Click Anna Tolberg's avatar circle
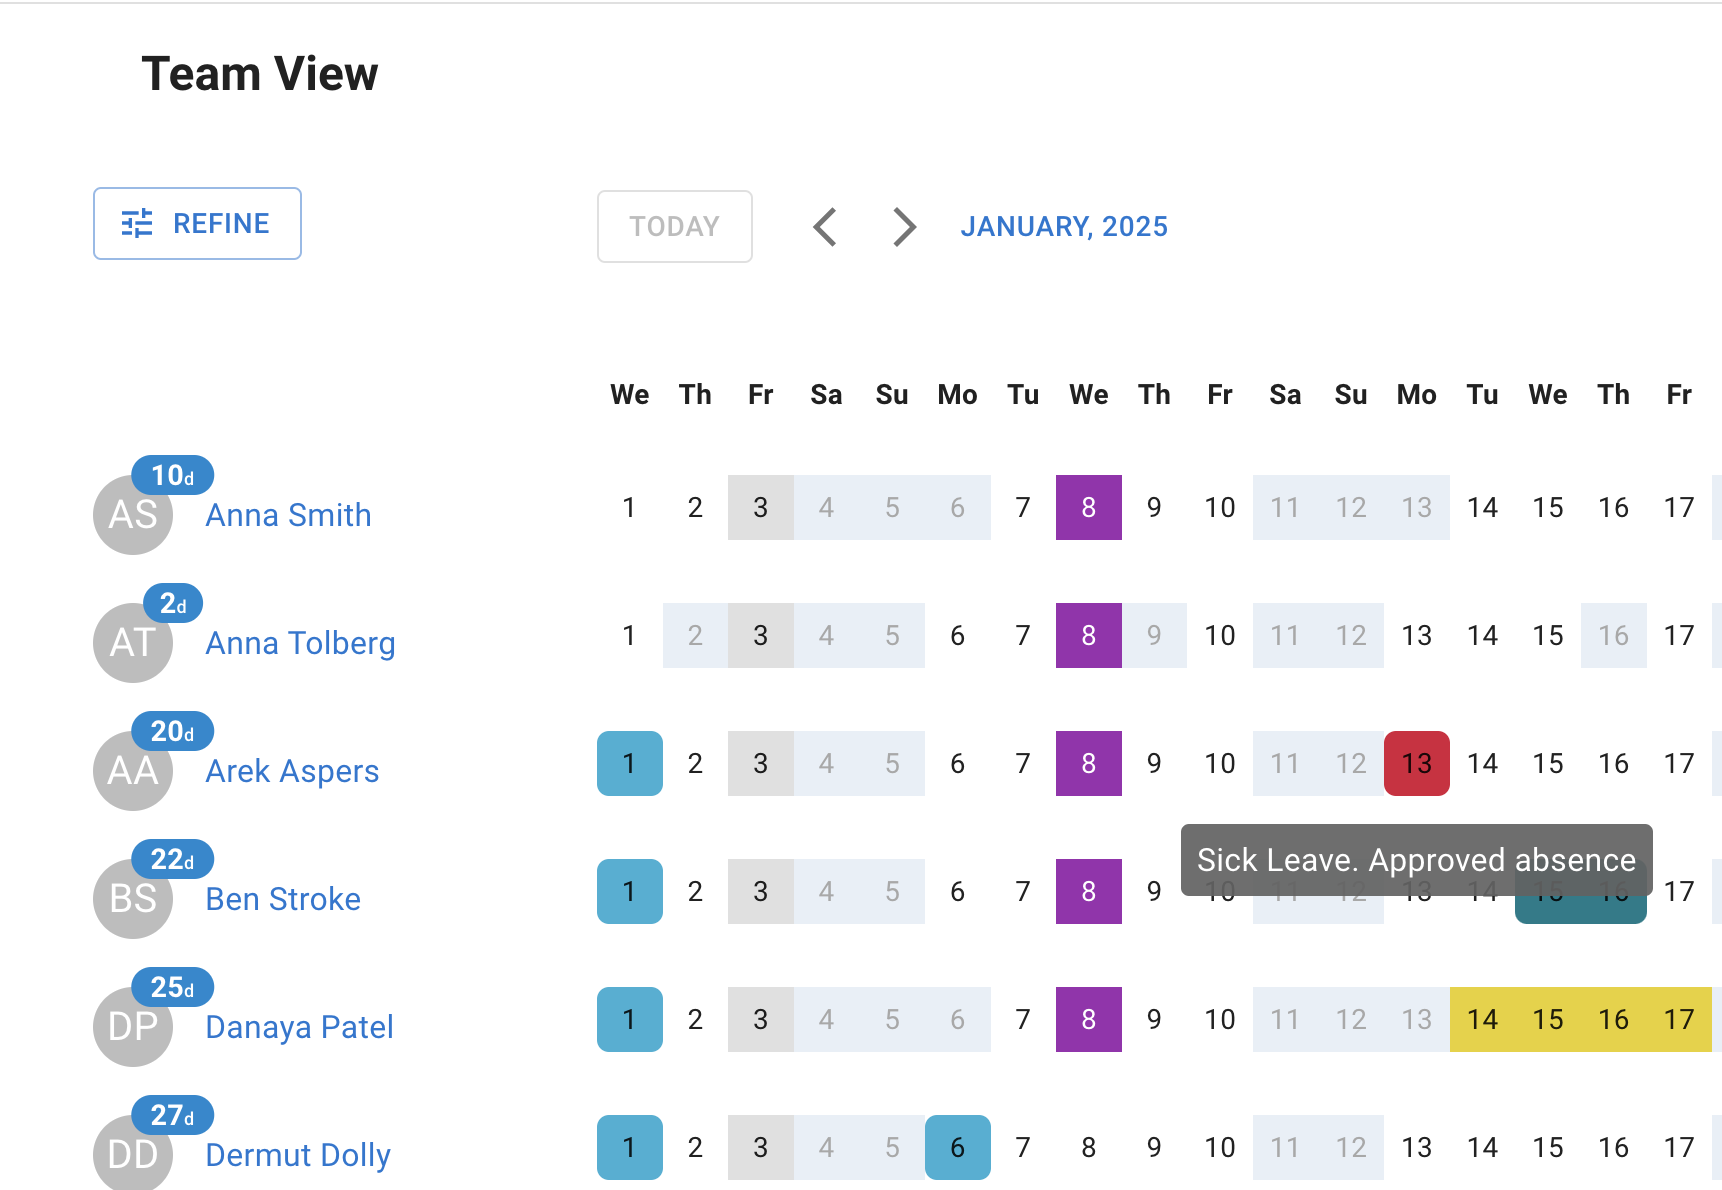The image size is (1722, 1190). click(132, 643)
